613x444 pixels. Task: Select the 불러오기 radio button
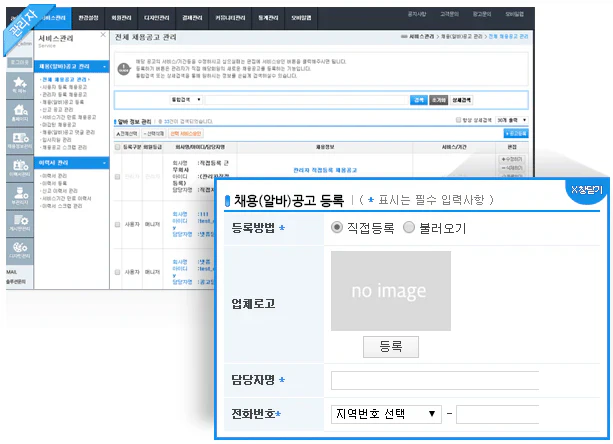409,227
